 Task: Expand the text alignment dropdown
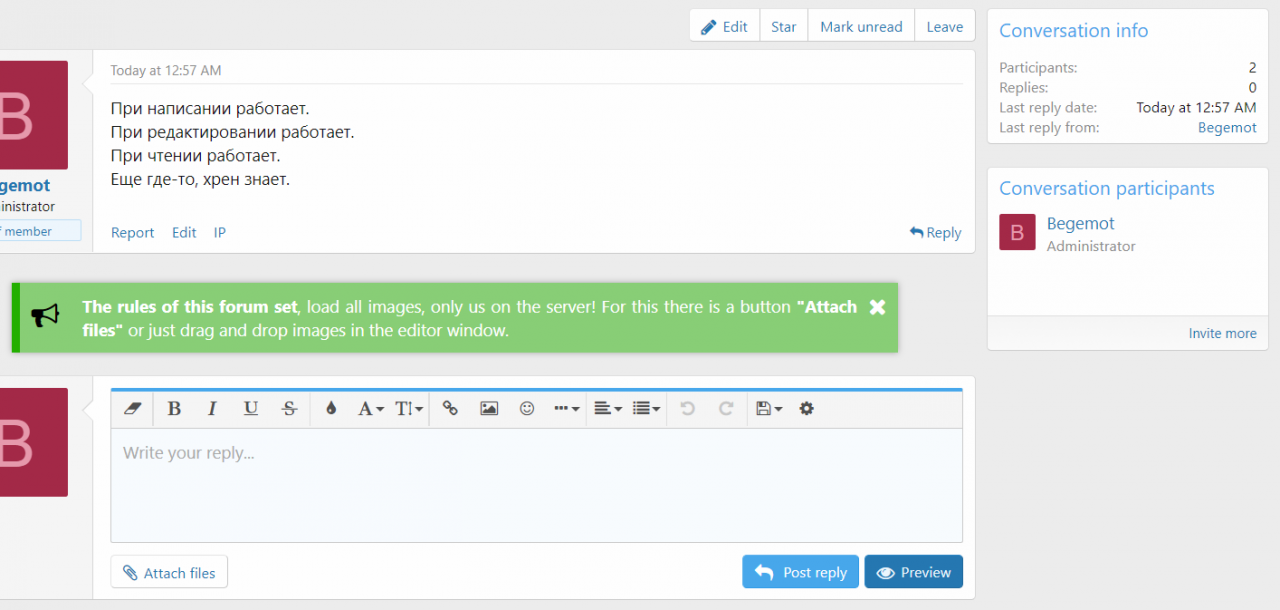(607, 408)
